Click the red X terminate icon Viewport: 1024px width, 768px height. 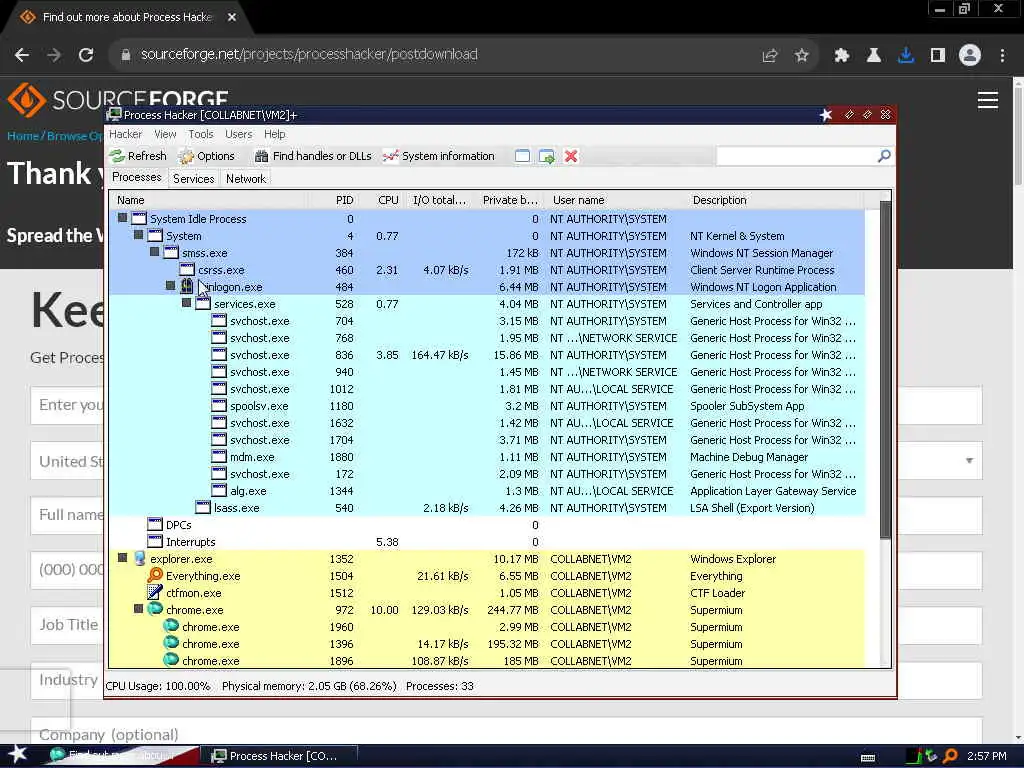tap(571, 156)
